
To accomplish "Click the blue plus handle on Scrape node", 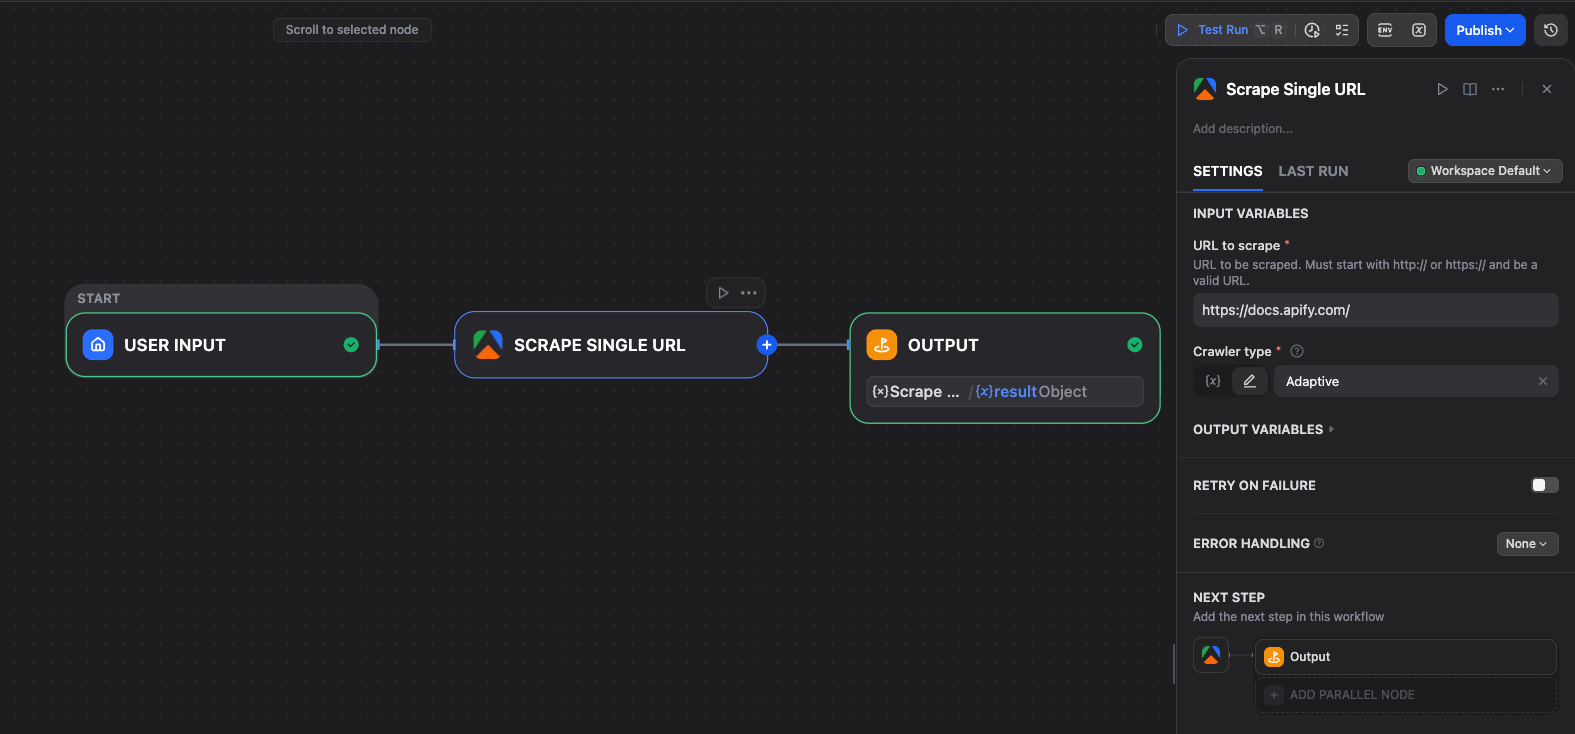I will [767, 345].
